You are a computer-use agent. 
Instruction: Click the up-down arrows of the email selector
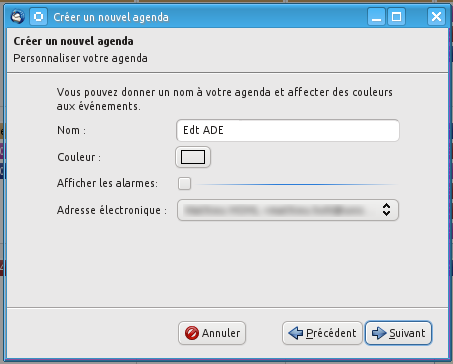click(386, 210)
